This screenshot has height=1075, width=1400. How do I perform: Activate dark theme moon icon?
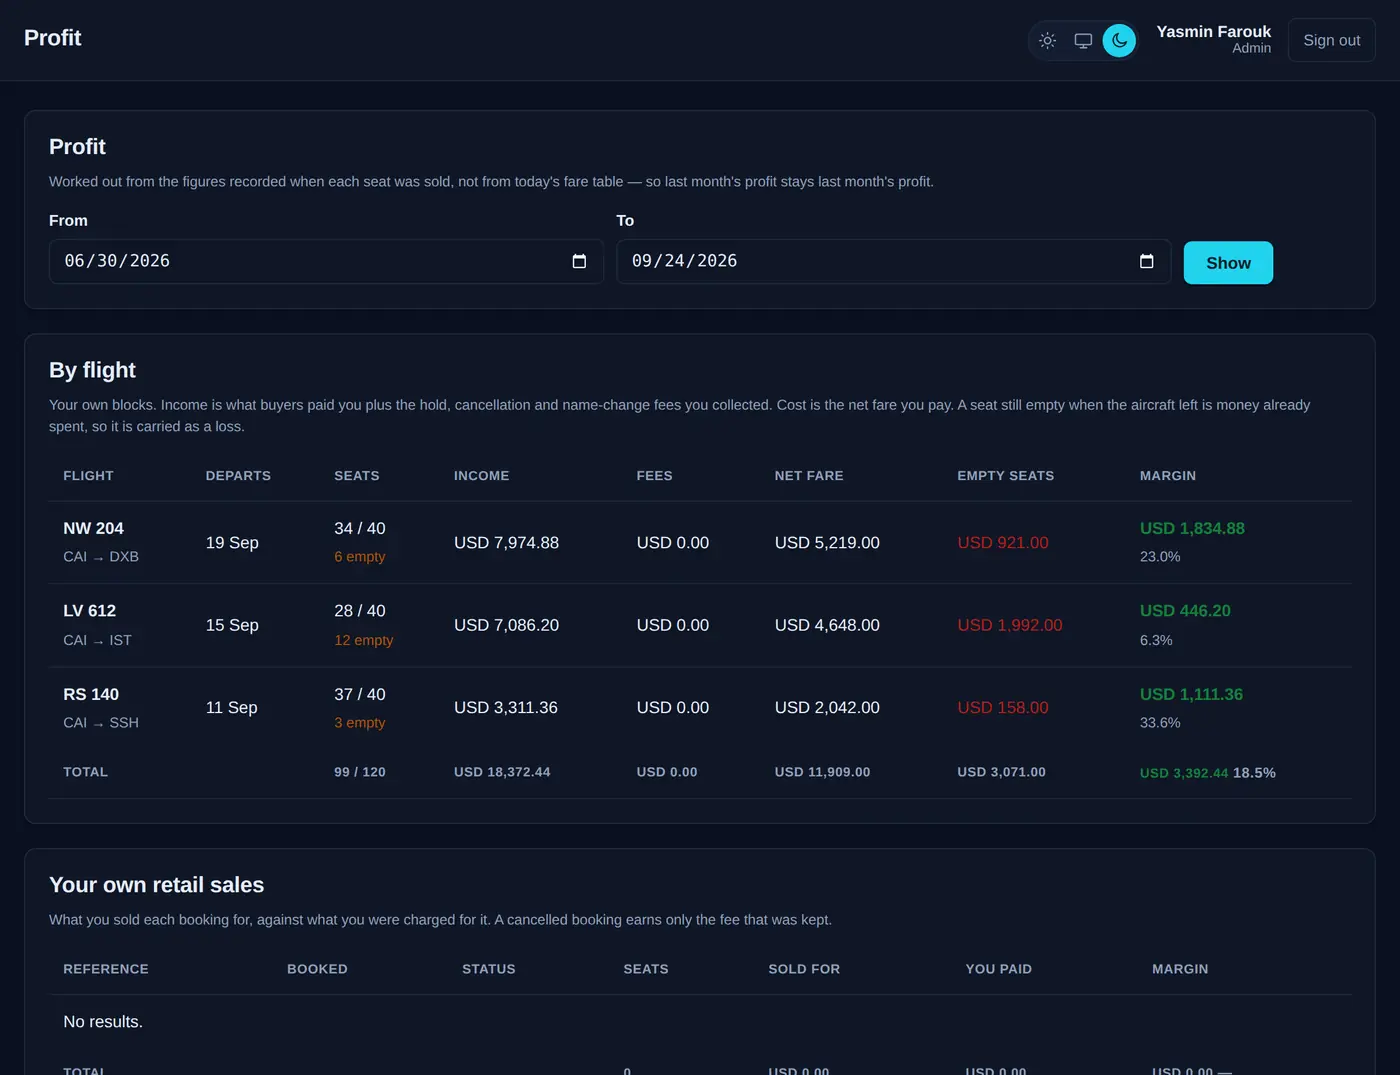click(x=1119, y=41)
